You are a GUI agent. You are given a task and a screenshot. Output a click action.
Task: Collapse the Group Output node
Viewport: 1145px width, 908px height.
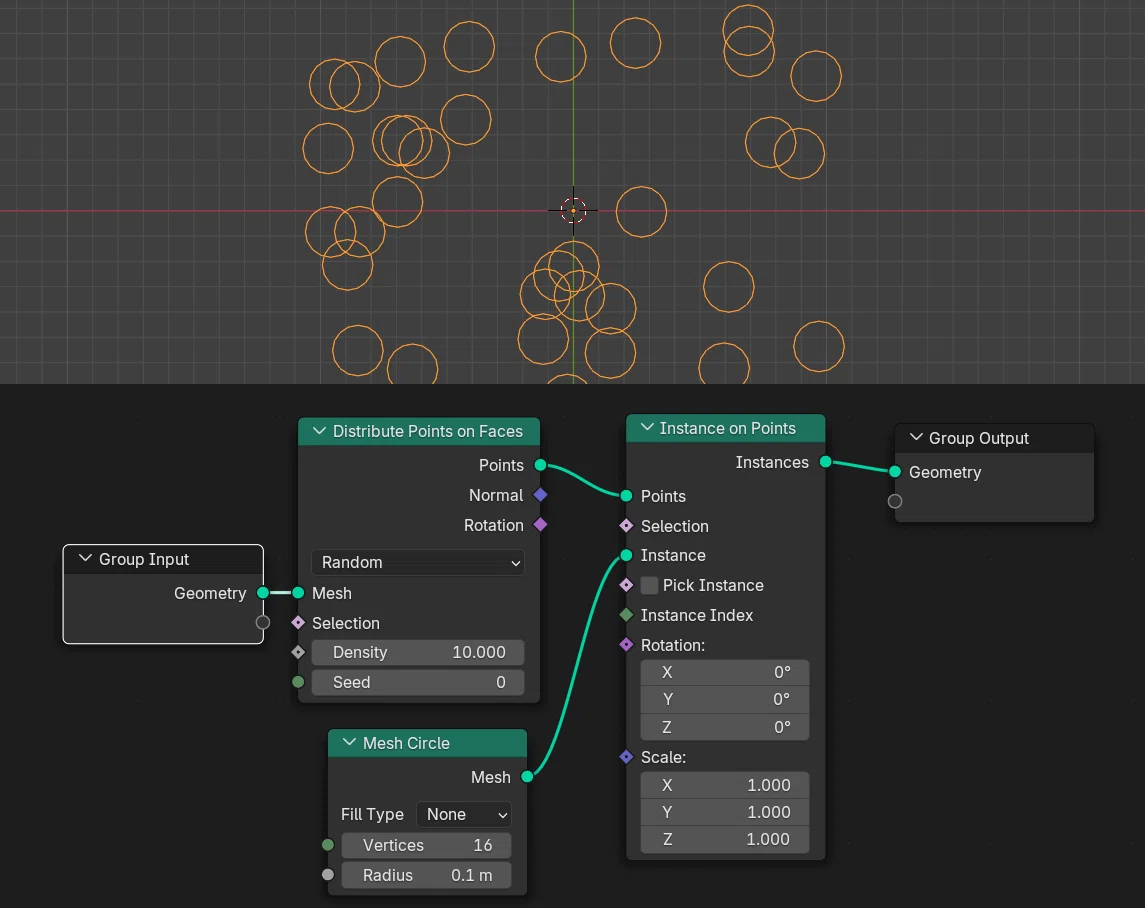click(916, 438)
